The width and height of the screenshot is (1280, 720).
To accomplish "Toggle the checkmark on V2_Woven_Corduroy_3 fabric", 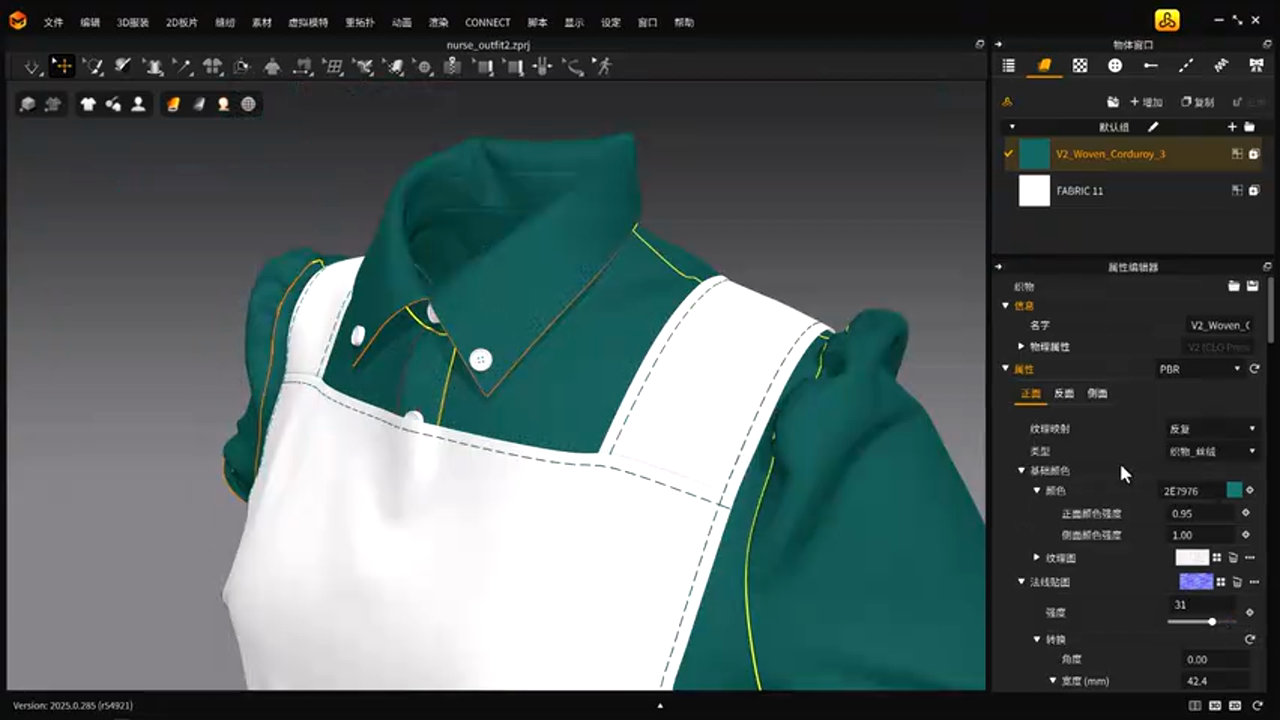I will pyautogui.click(x=1008, y=154).
